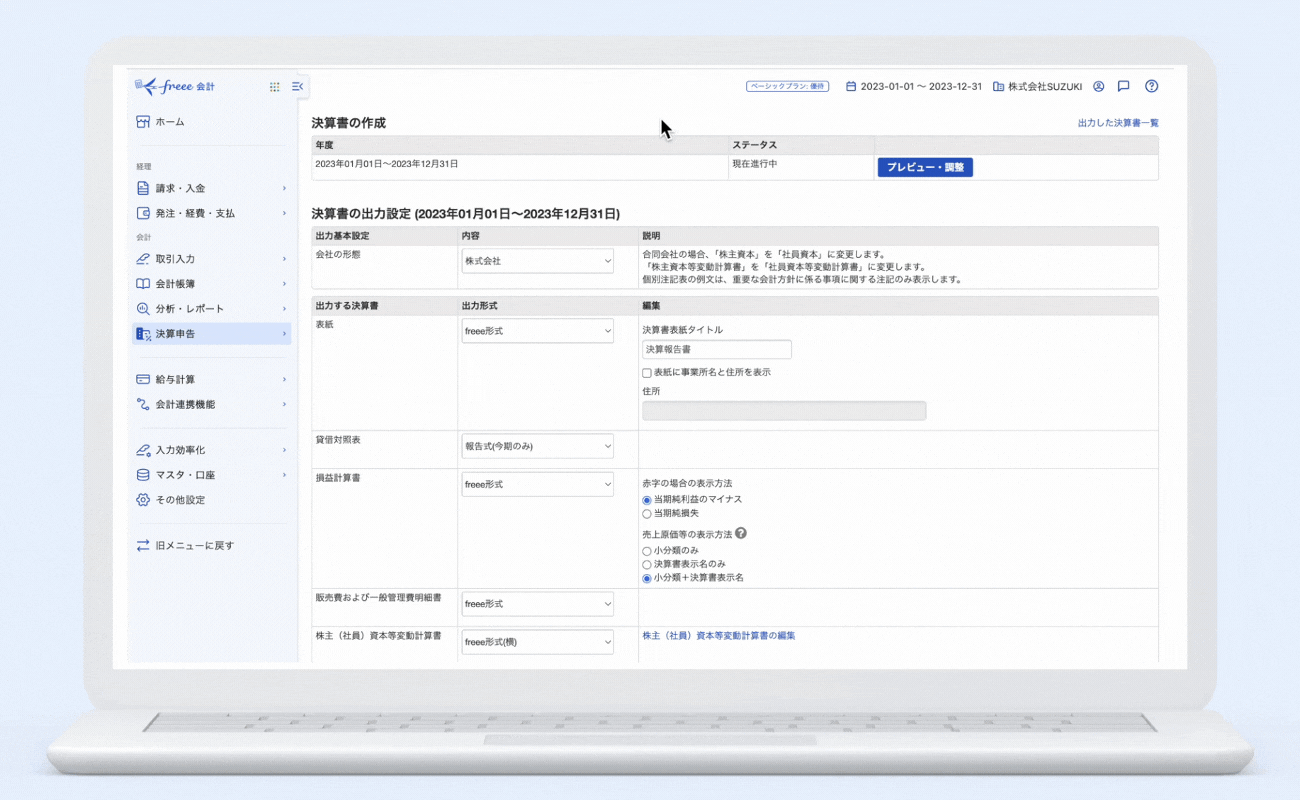Viewport: 1300px width, 800px height.
Task: Open 会社の形態 dropdown showing 株式会社
Action: 537,261
